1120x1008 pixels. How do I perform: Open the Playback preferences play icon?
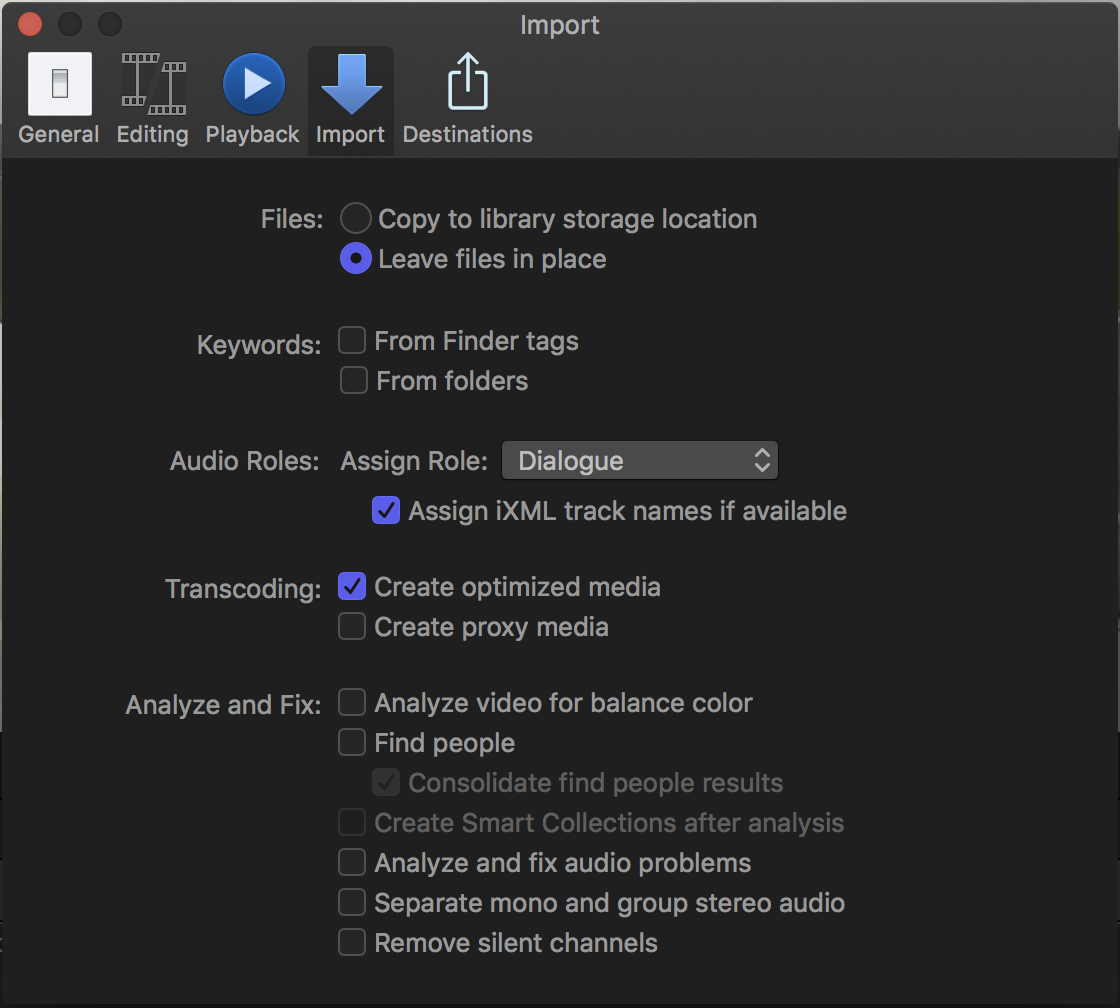point(254,84)
